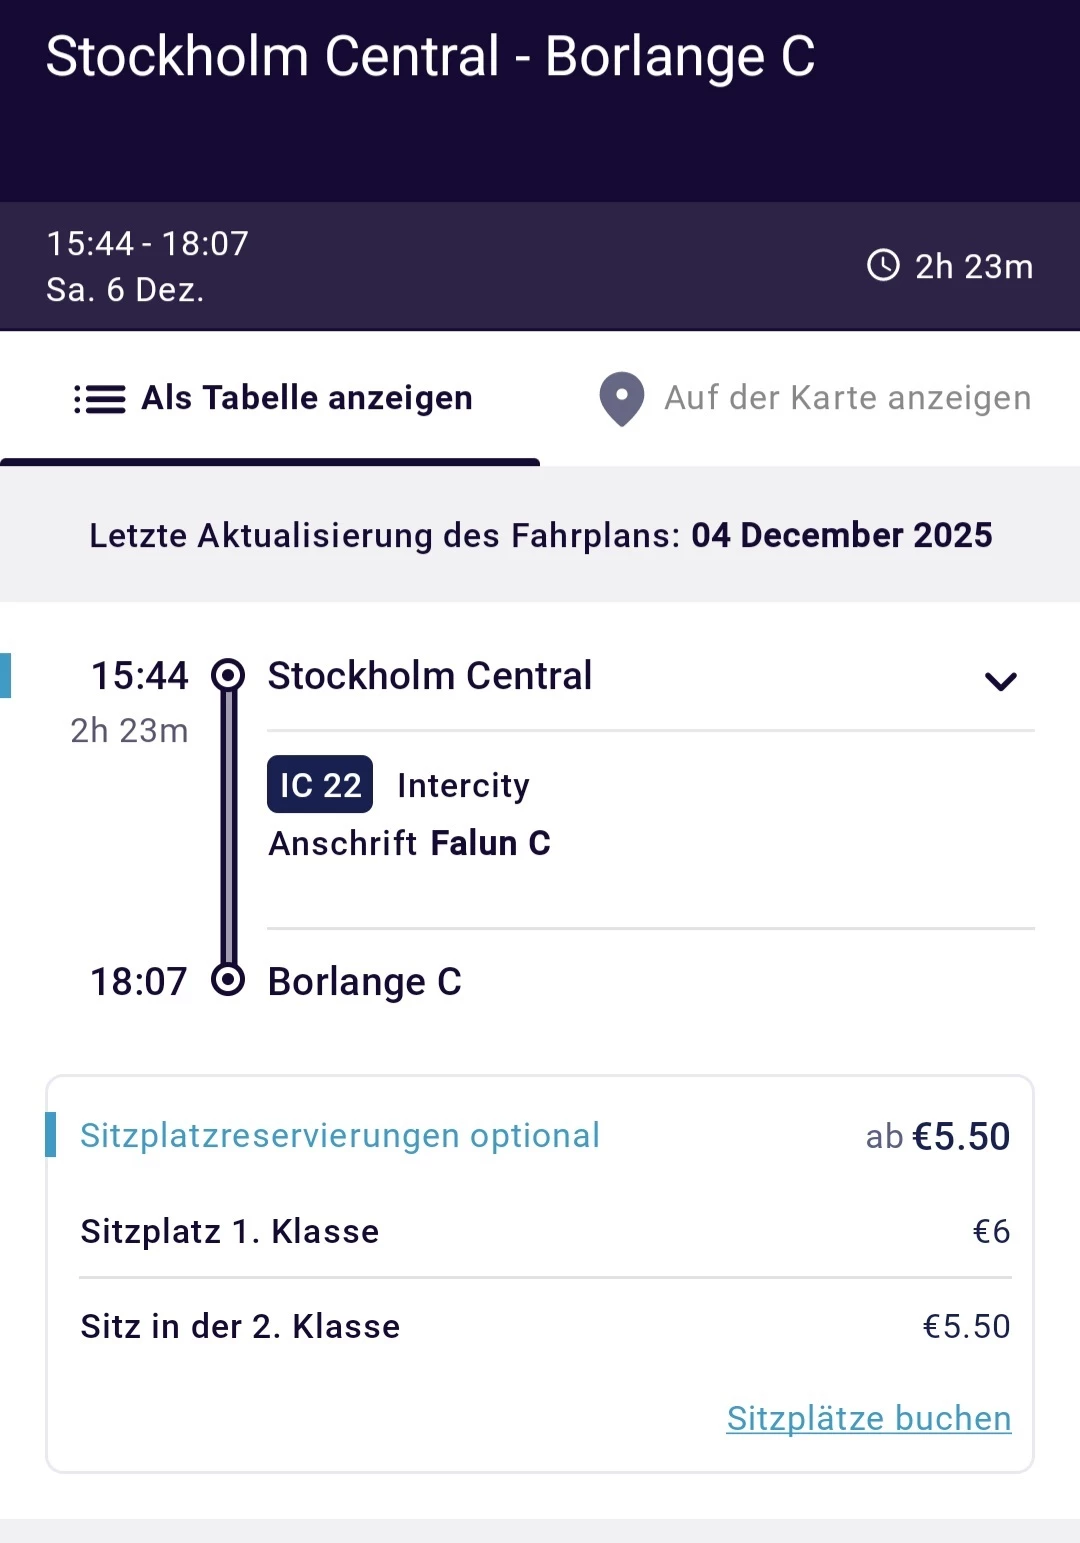Click the Anschrift Falun C destination text
Screen dimensions: 1080x1543
(x=409, y=843)
